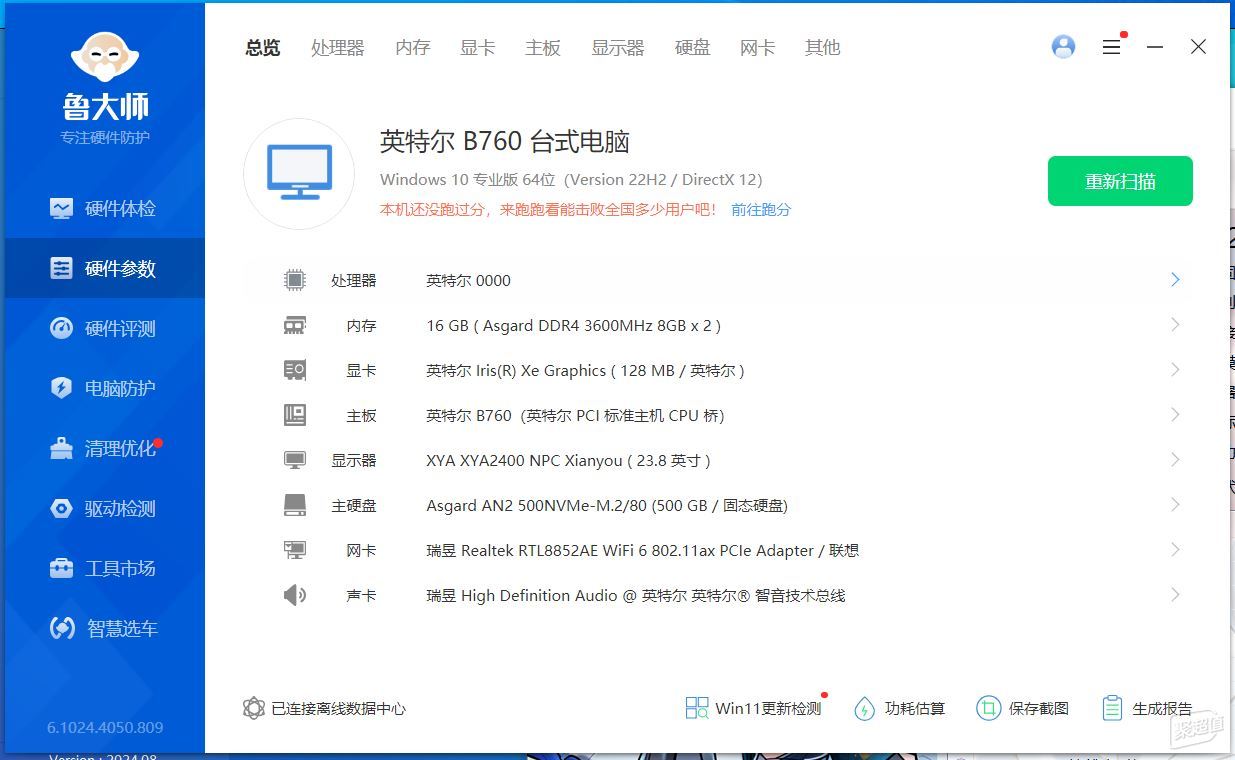
Task: Switch to the 显卡 tab
Action: [x=477, y=47]
